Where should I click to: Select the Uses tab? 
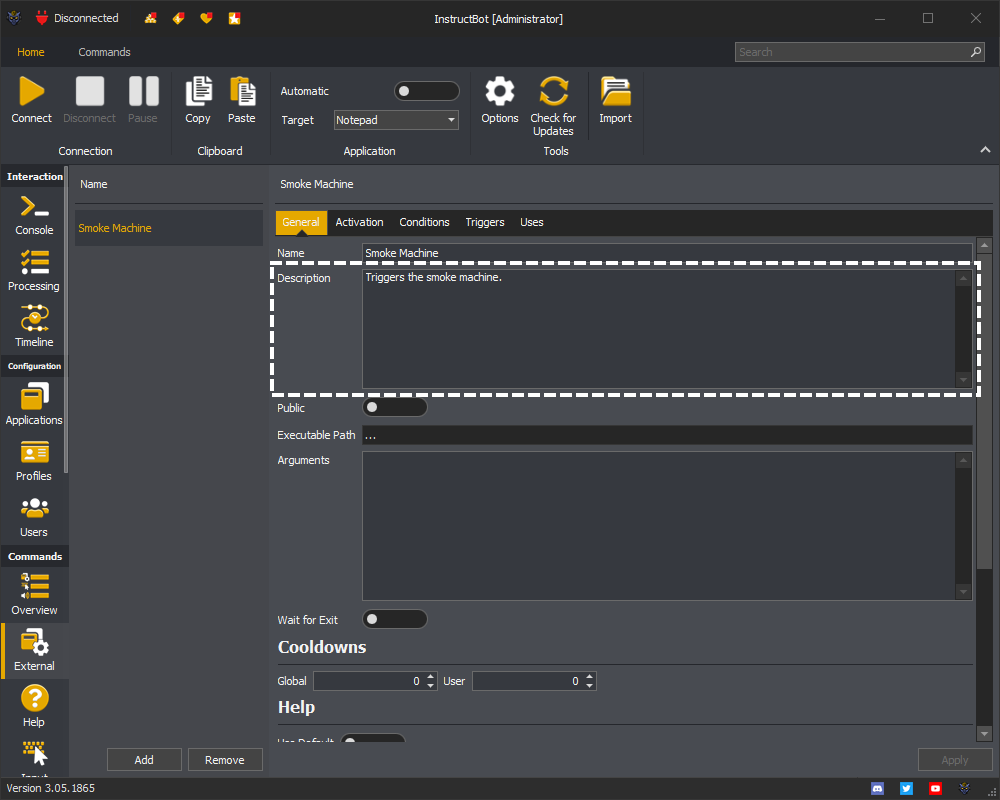pyautogui.click(x=532, y=223)
